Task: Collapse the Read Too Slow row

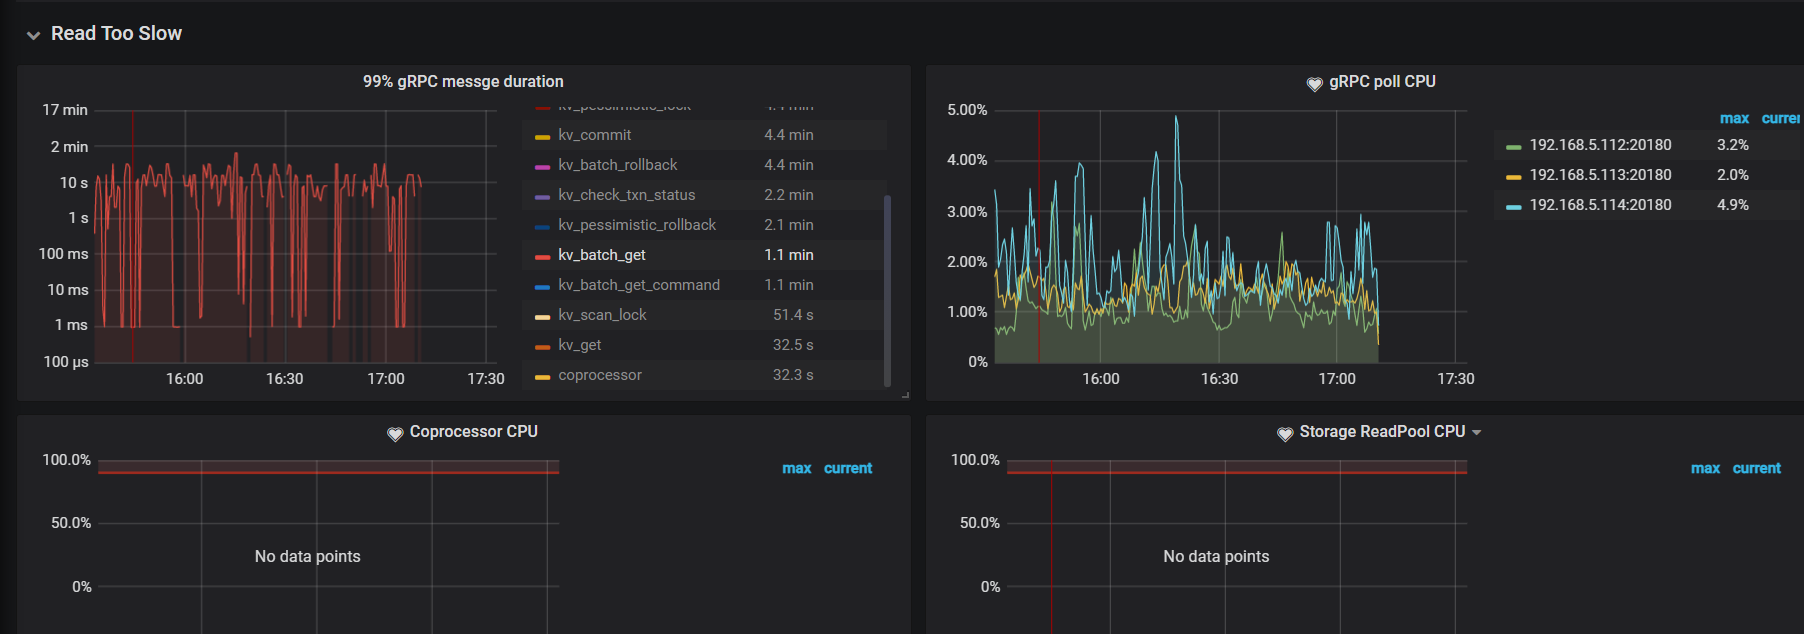Action: [x=34, y=35]
